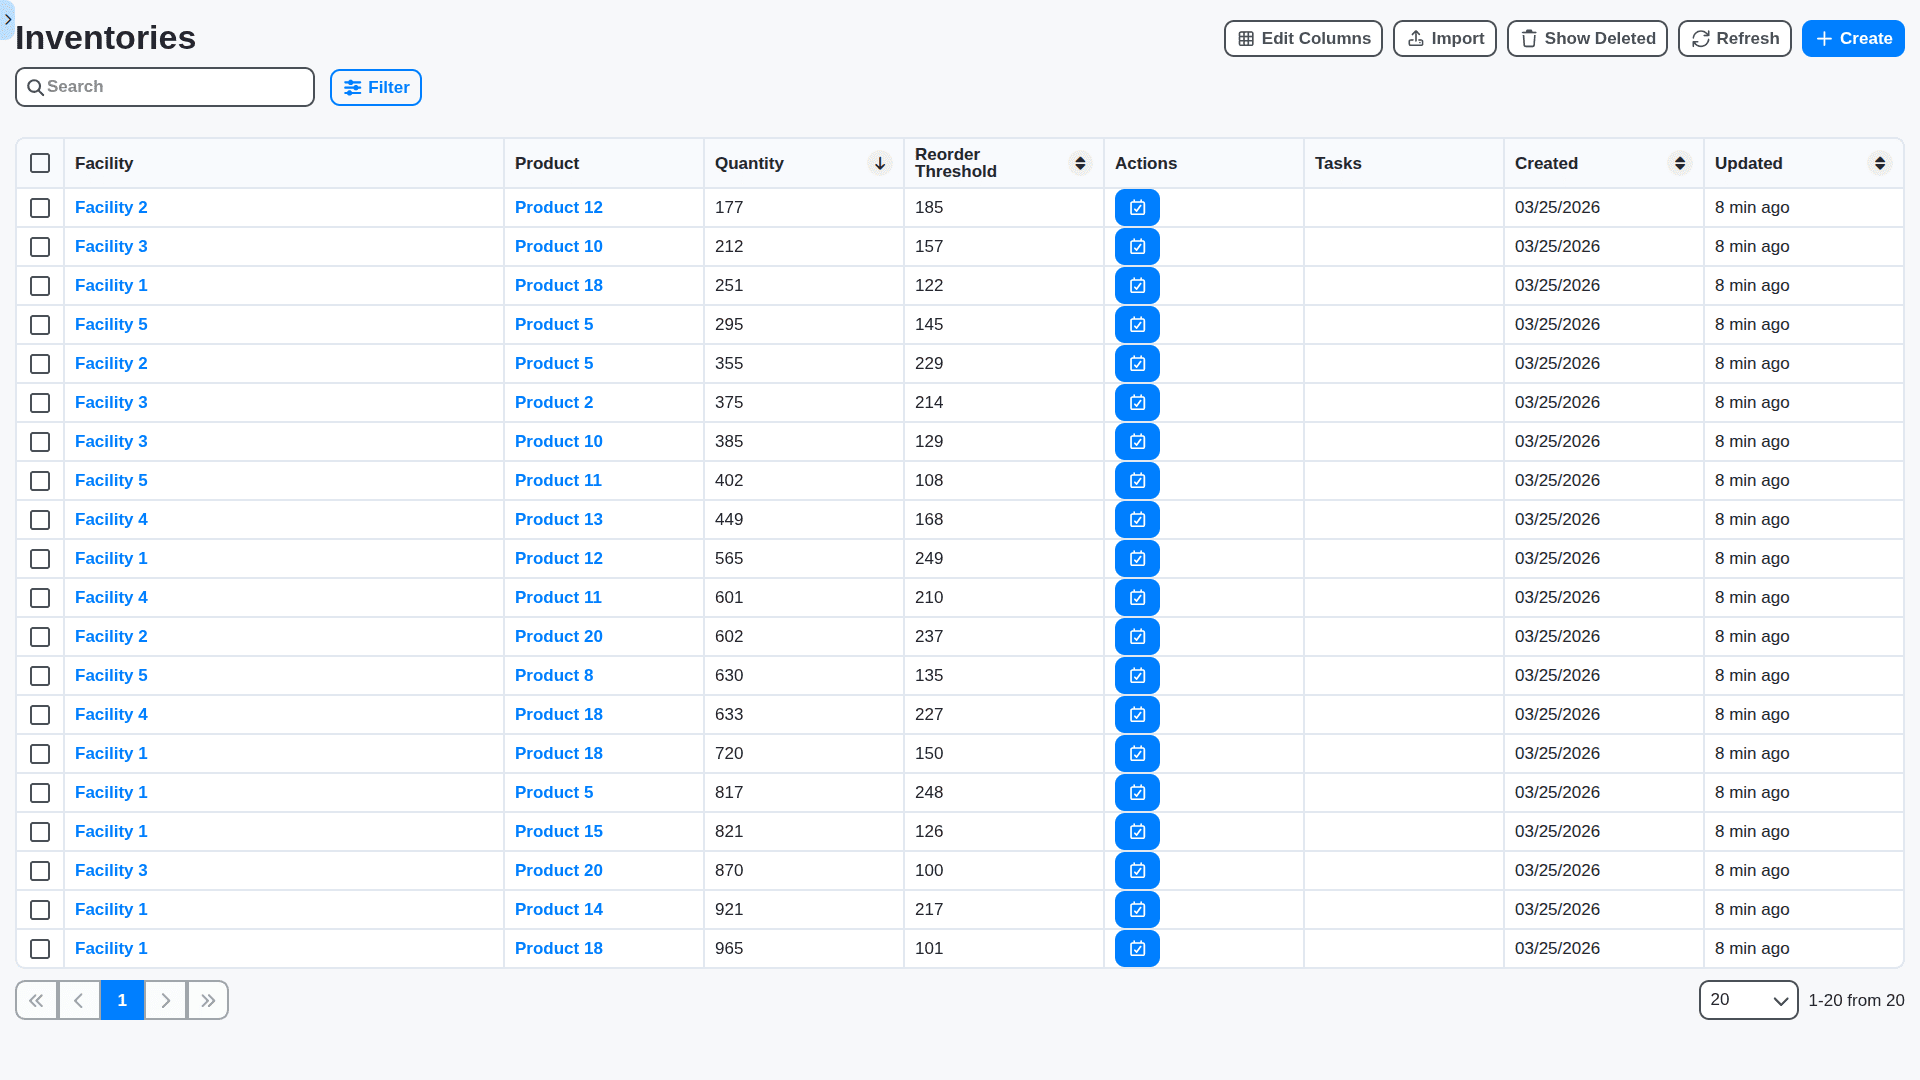Click the search magnifier icon
Screen dimensions: 1920x1080
click(x=36, y=87)
